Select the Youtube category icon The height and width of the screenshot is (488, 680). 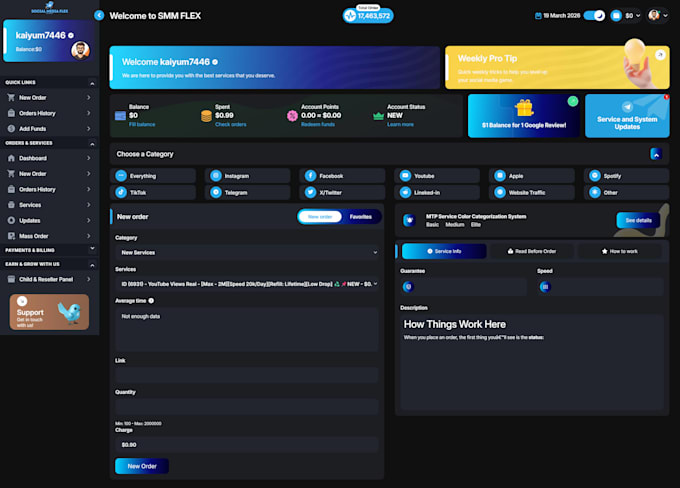405,176
